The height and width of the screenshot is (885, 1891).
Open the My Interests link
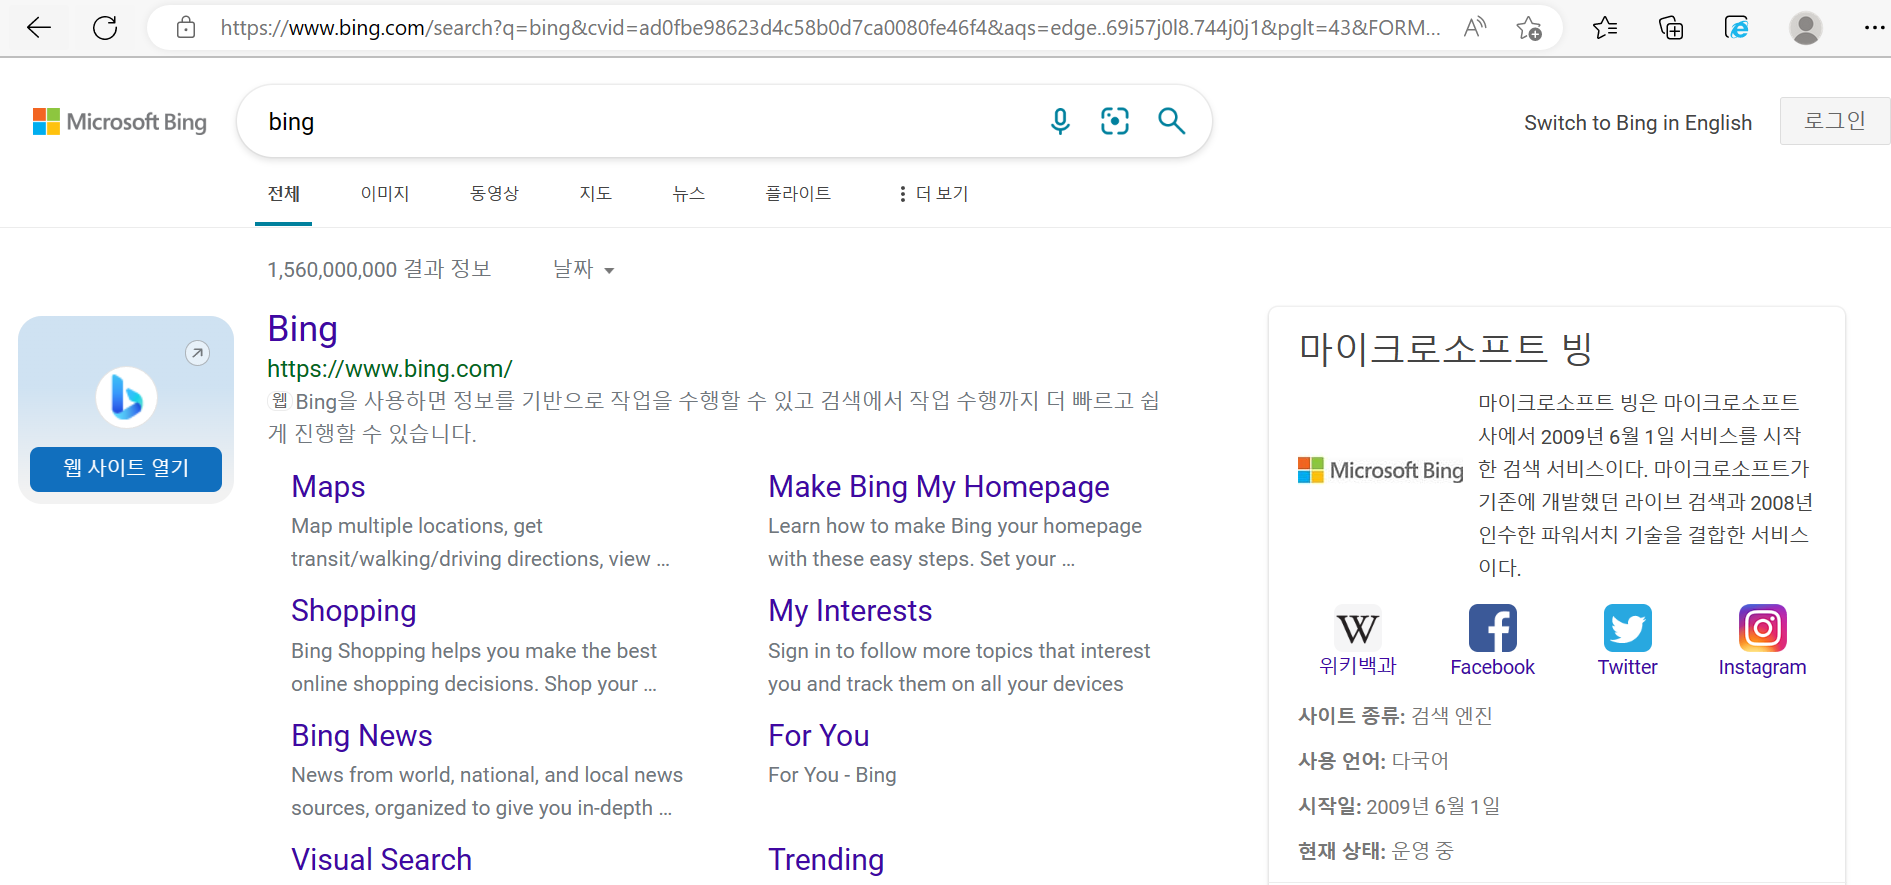[x=850, y=611]
